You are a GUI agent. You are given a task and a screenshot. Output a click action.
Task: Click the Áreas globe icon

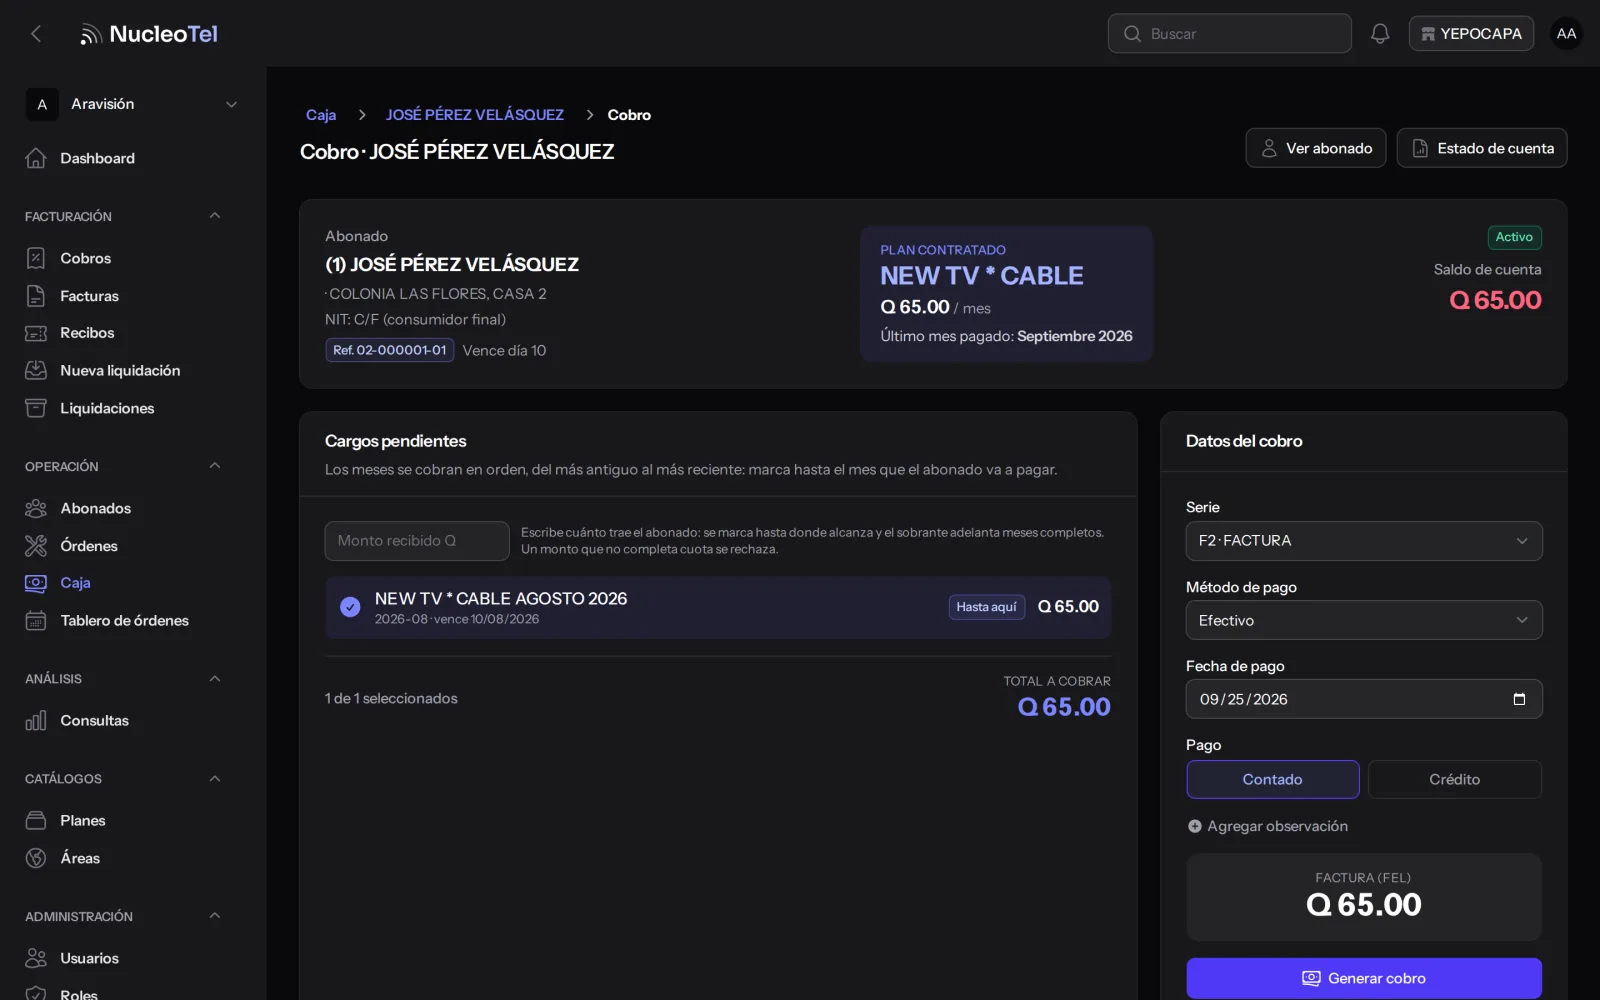click(36, 858)
